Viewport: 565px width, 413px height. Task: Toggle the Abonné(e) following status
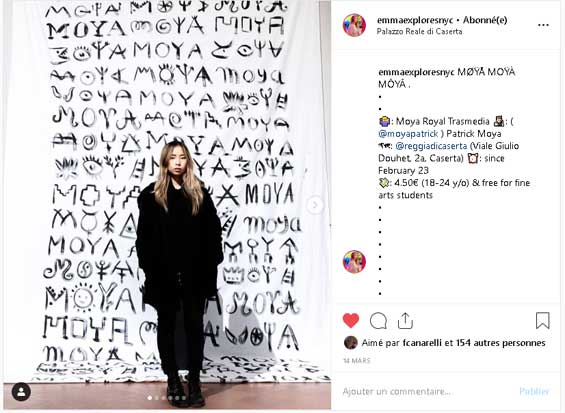(x=485, y=20)
